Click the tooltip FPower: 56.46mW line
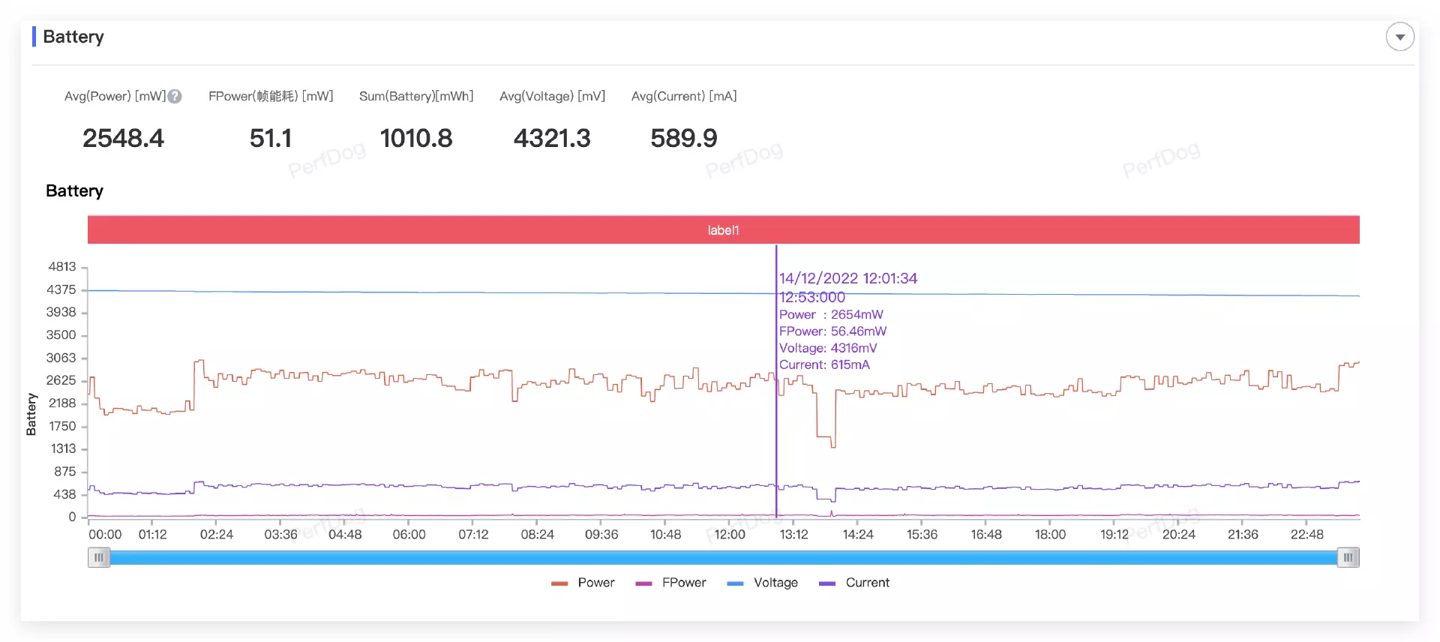This screenshot has height=642, width=1440. (x=833, y=331)
